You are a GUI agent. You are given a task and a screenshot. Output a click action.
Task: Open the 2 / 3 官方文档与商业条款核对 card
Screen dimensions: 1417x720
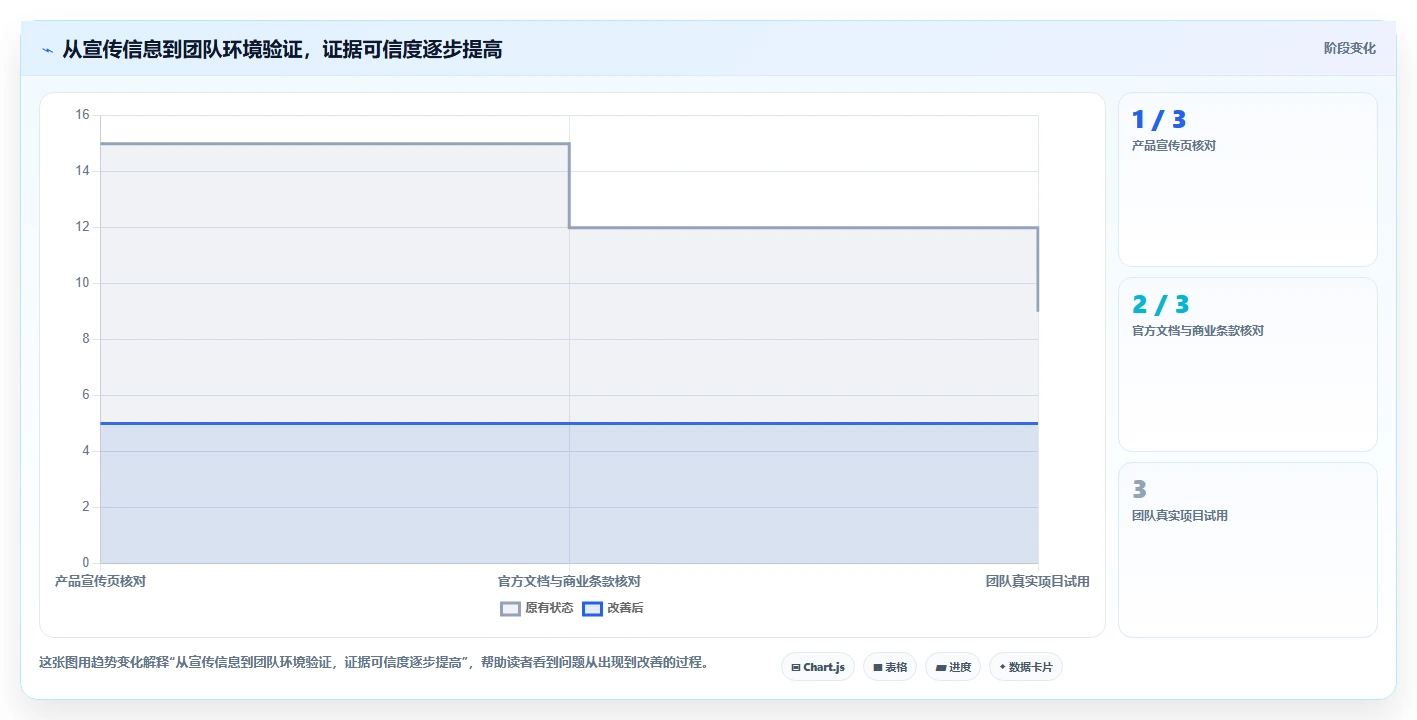pyautogui.click(x=1248, y=365)
